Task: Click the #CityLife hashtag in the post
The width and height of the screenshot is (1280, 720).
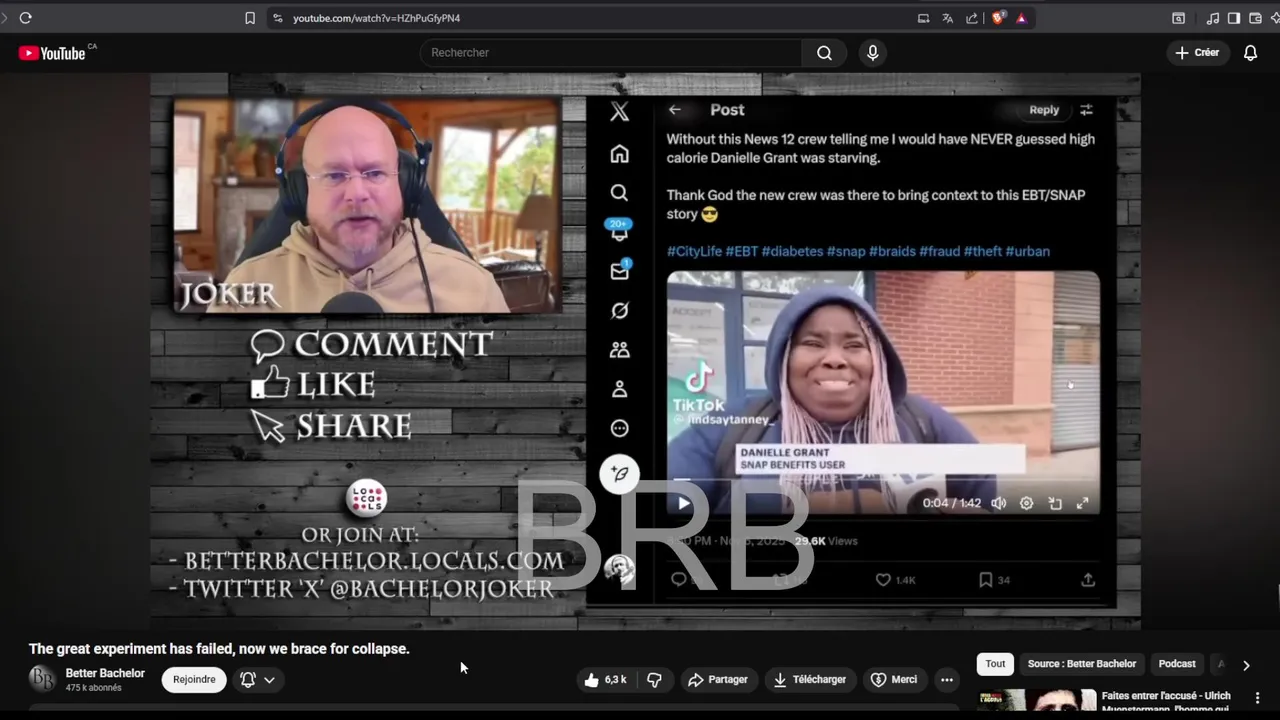Action: coord(694,251)
